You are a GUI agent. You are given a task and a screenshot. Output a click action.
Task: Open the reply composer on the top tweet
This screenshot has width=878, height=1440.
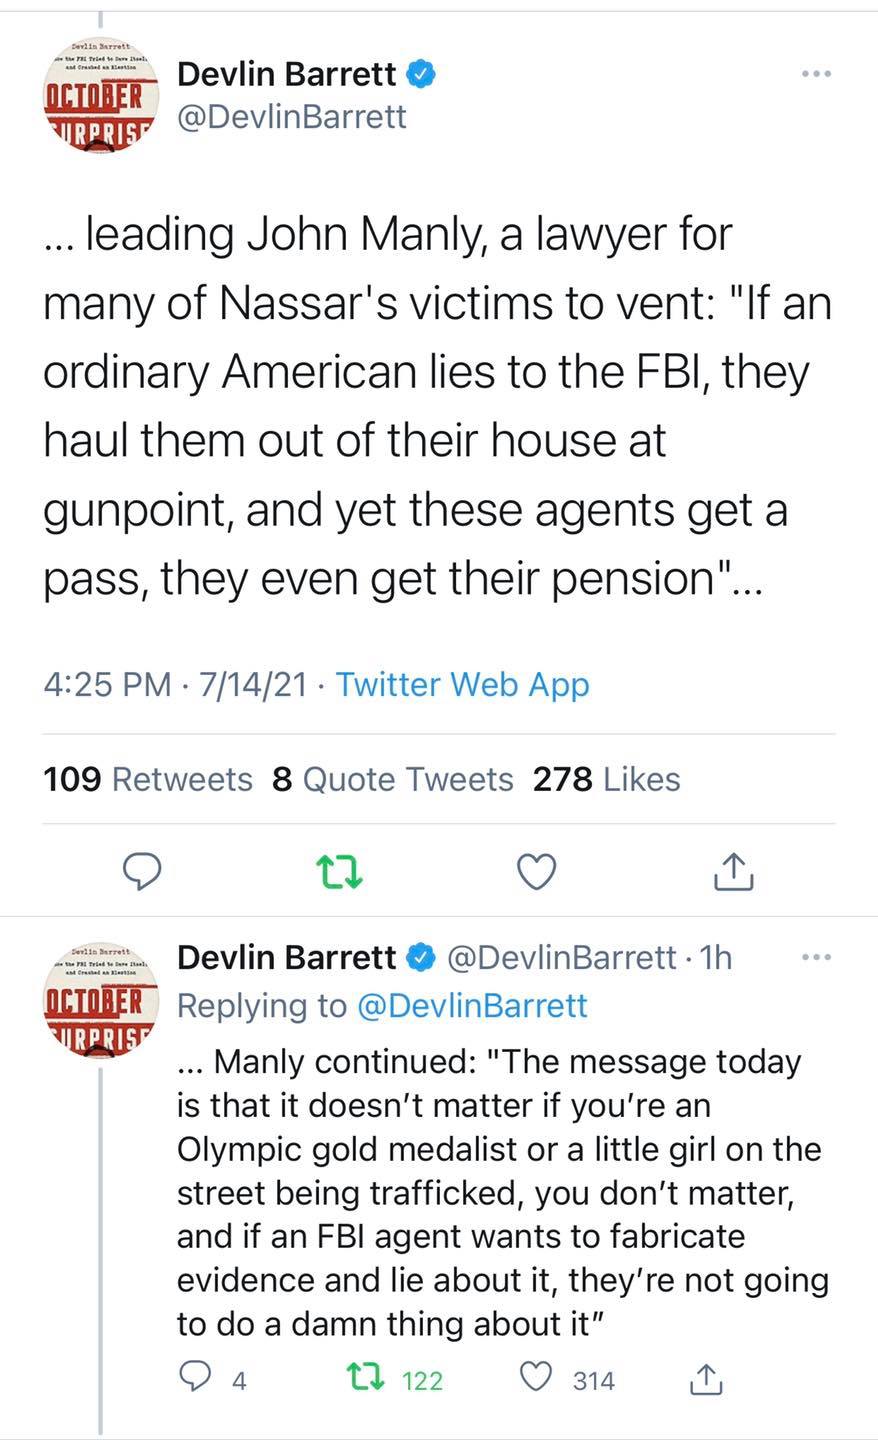143,871
